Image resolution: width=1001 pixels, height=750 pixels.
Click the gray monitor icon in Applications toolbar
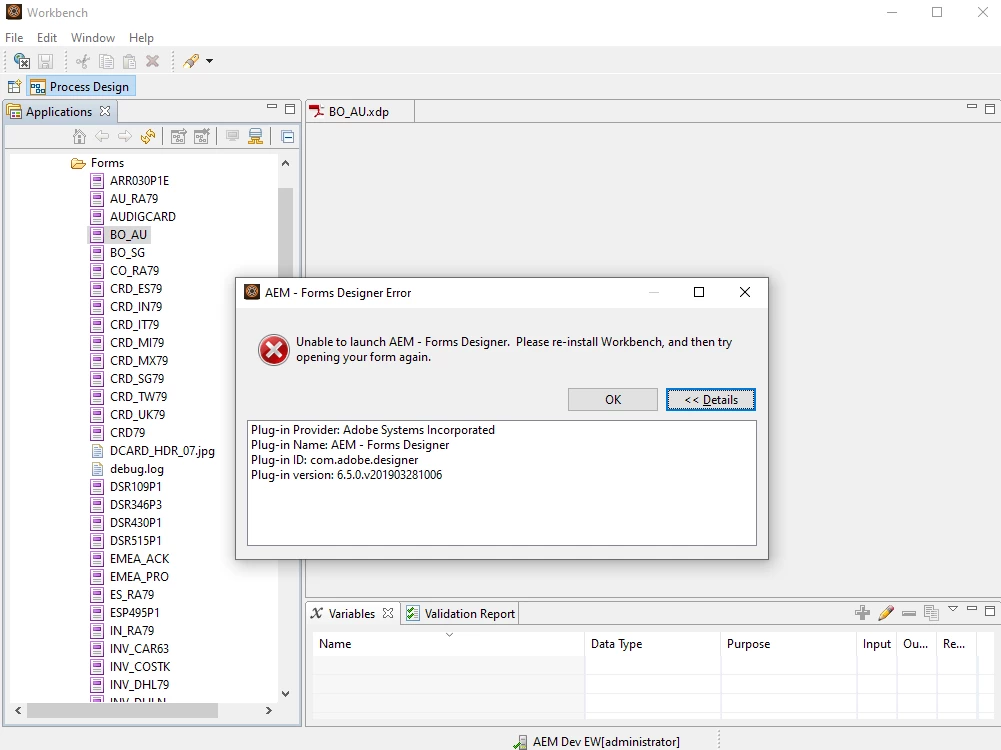pos(232,136)
